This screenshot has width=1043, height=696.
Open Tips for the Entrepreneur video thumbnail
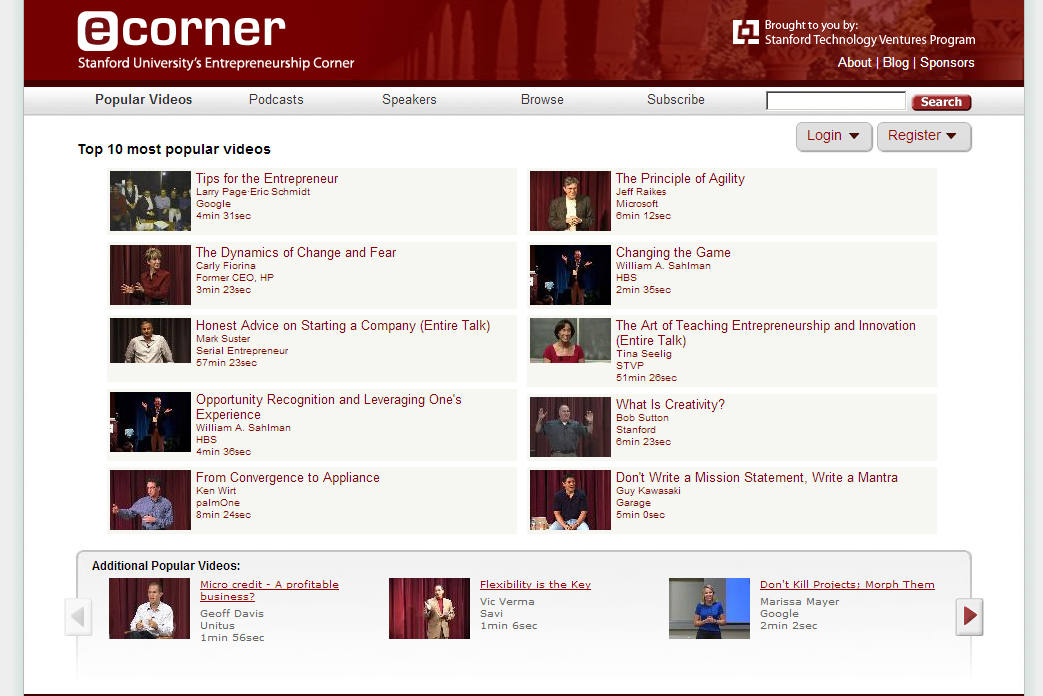click(150, 201)
